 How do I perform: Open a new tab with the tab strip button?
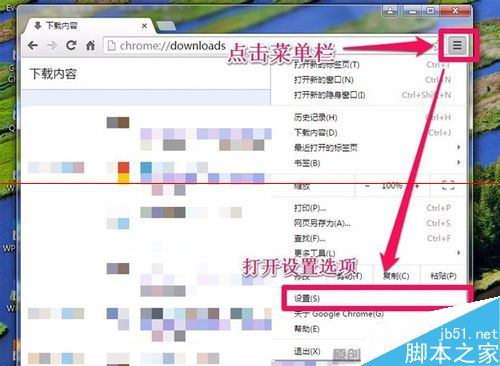click(166, 26)
